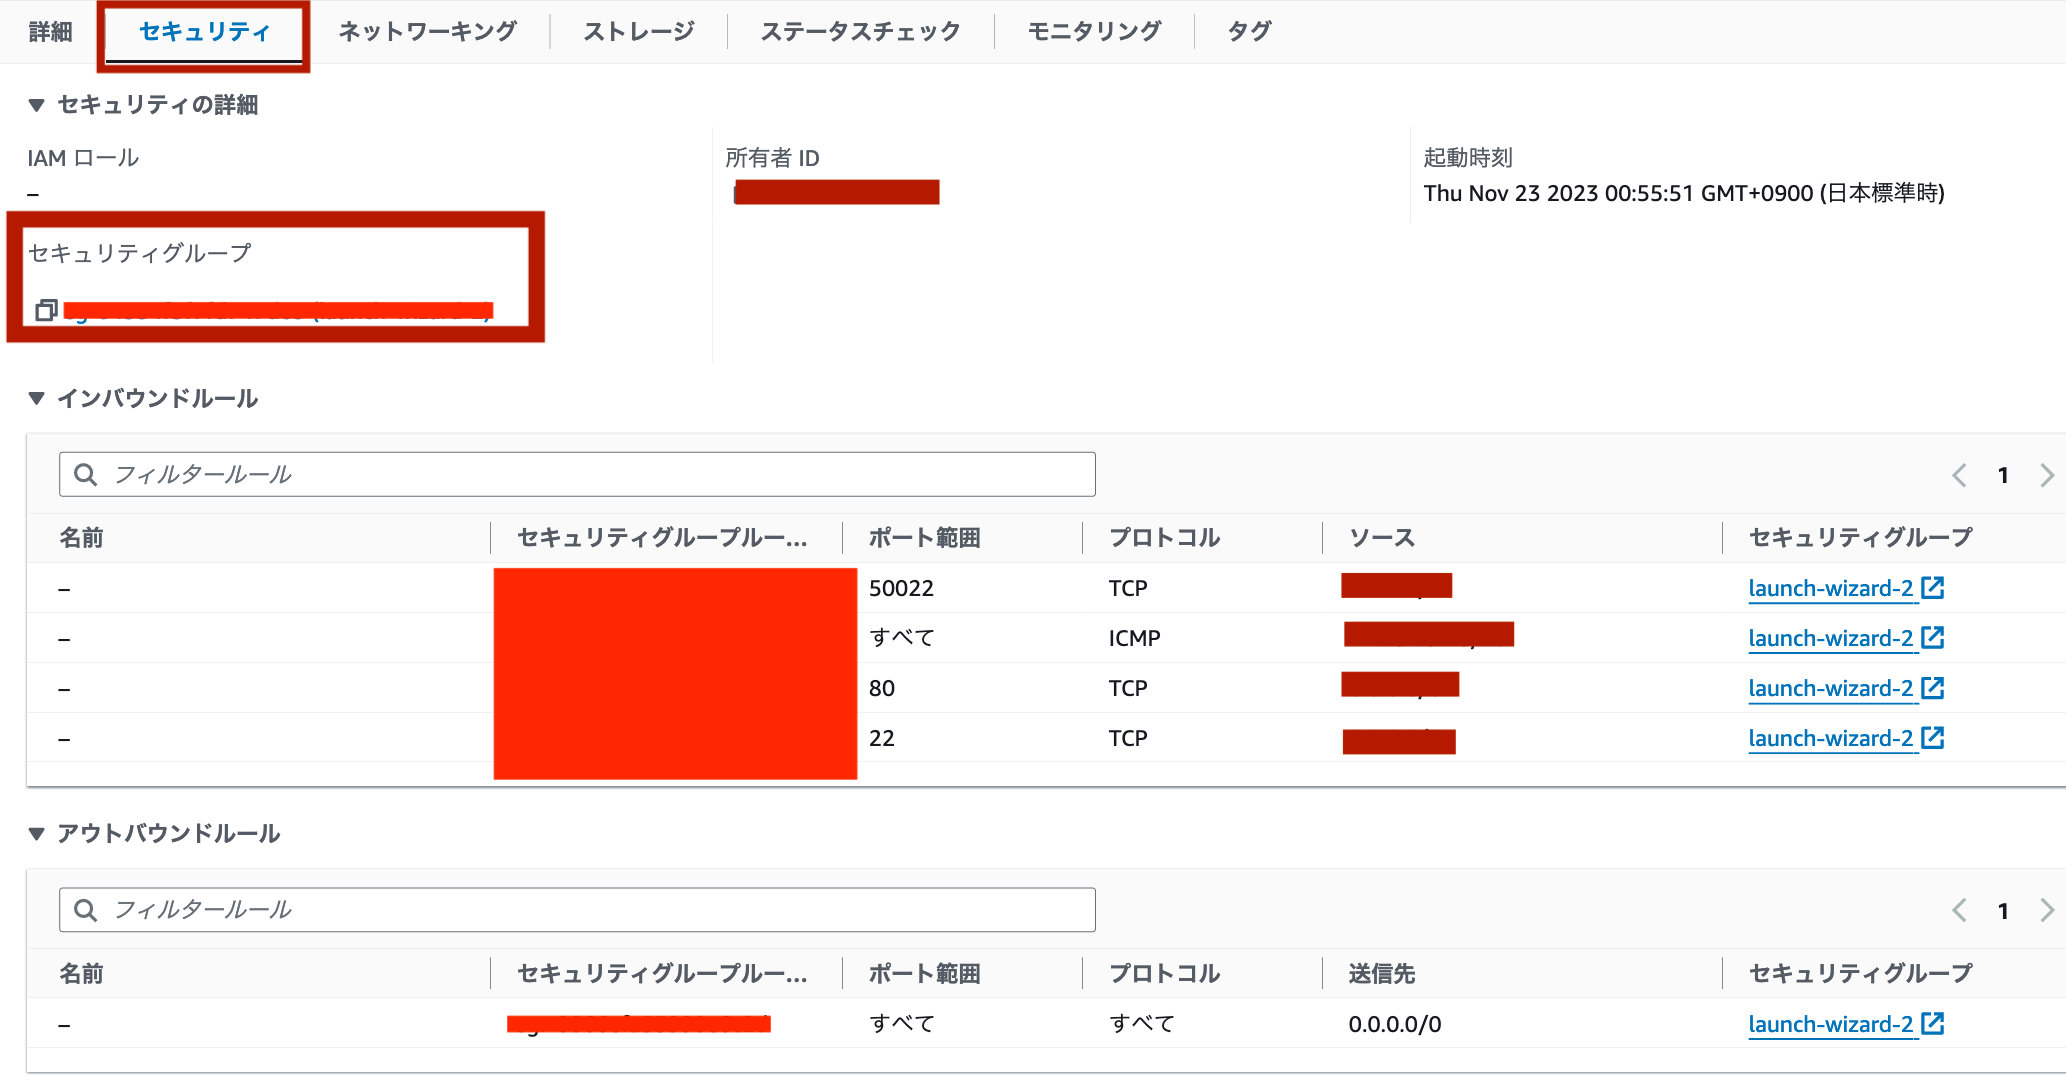Copy the security group ID icon

tap(46, 310)
